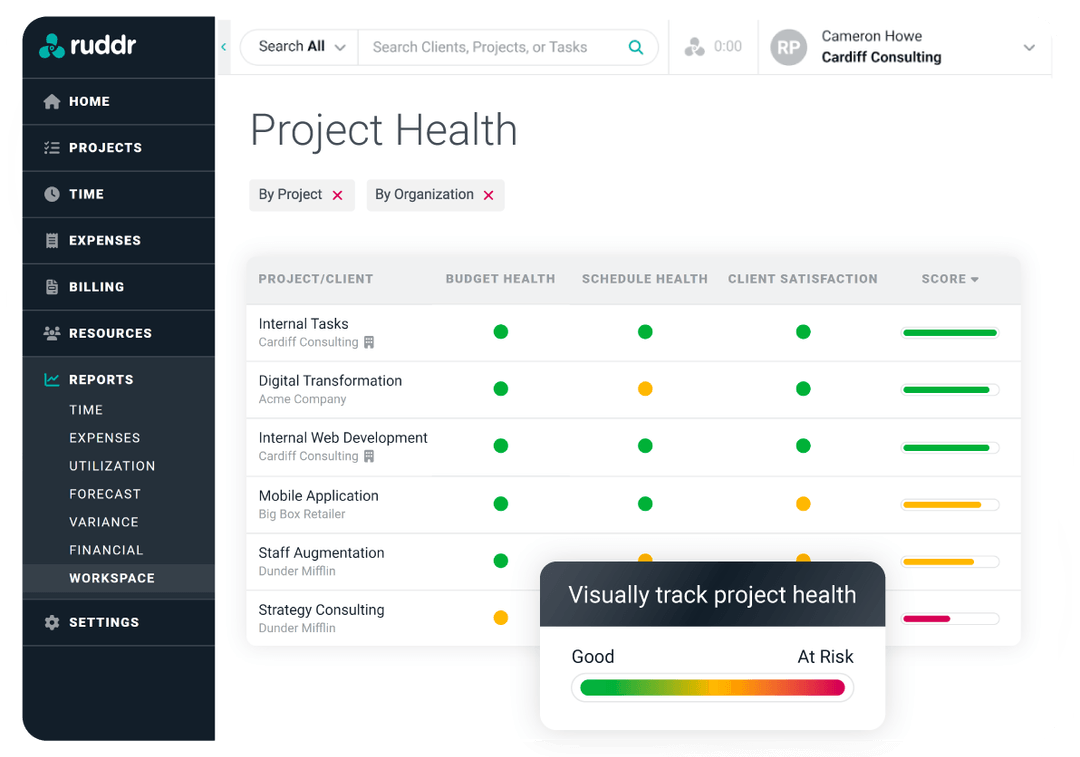This screenshot has height=757, width=1080.
Task: Switch to the Workspace report section
Action: 112,578
